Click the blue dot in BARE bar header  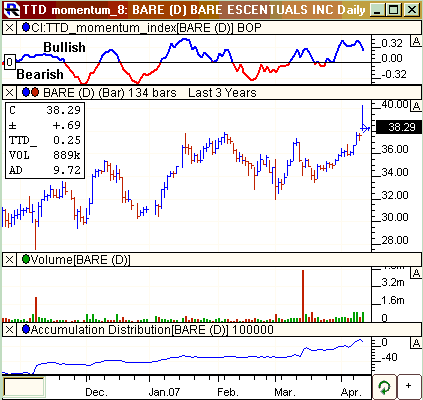(26, 92)
